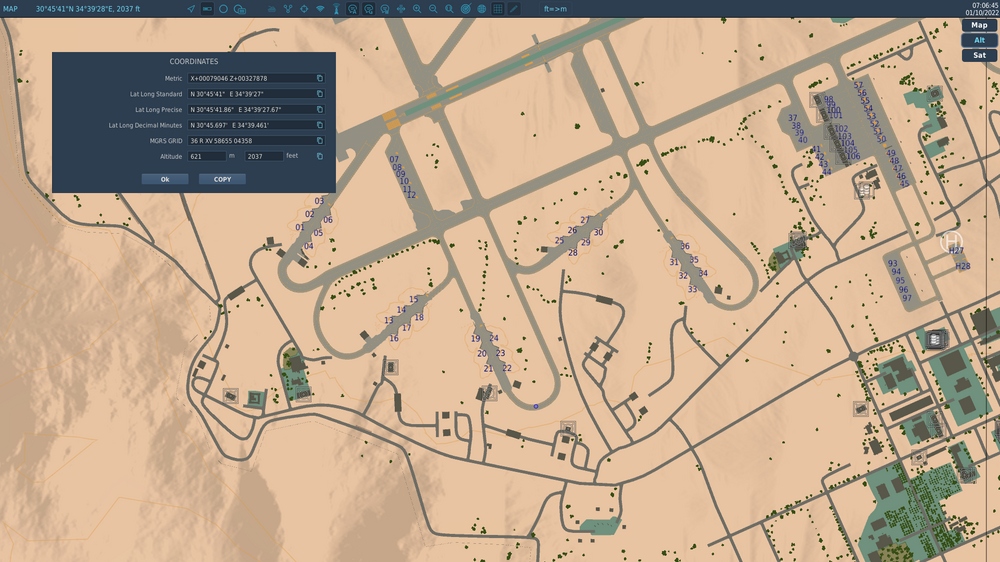Copy the Lat Long Precise value
The image size is (1000, 562).
320,110
